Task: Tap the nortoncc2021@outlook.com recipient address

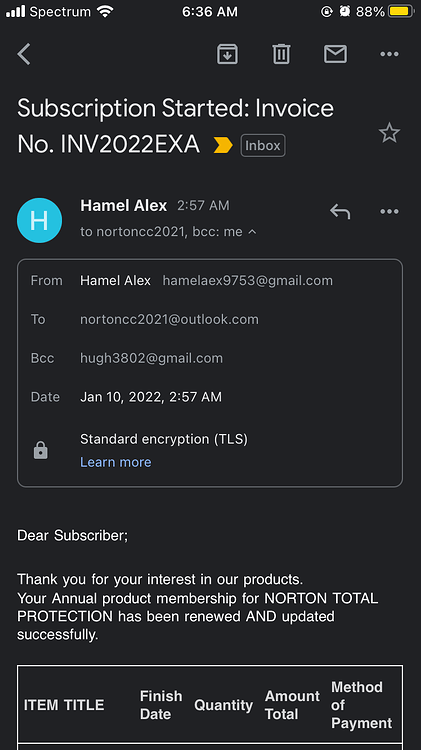Action: click(x=169, y=319)
